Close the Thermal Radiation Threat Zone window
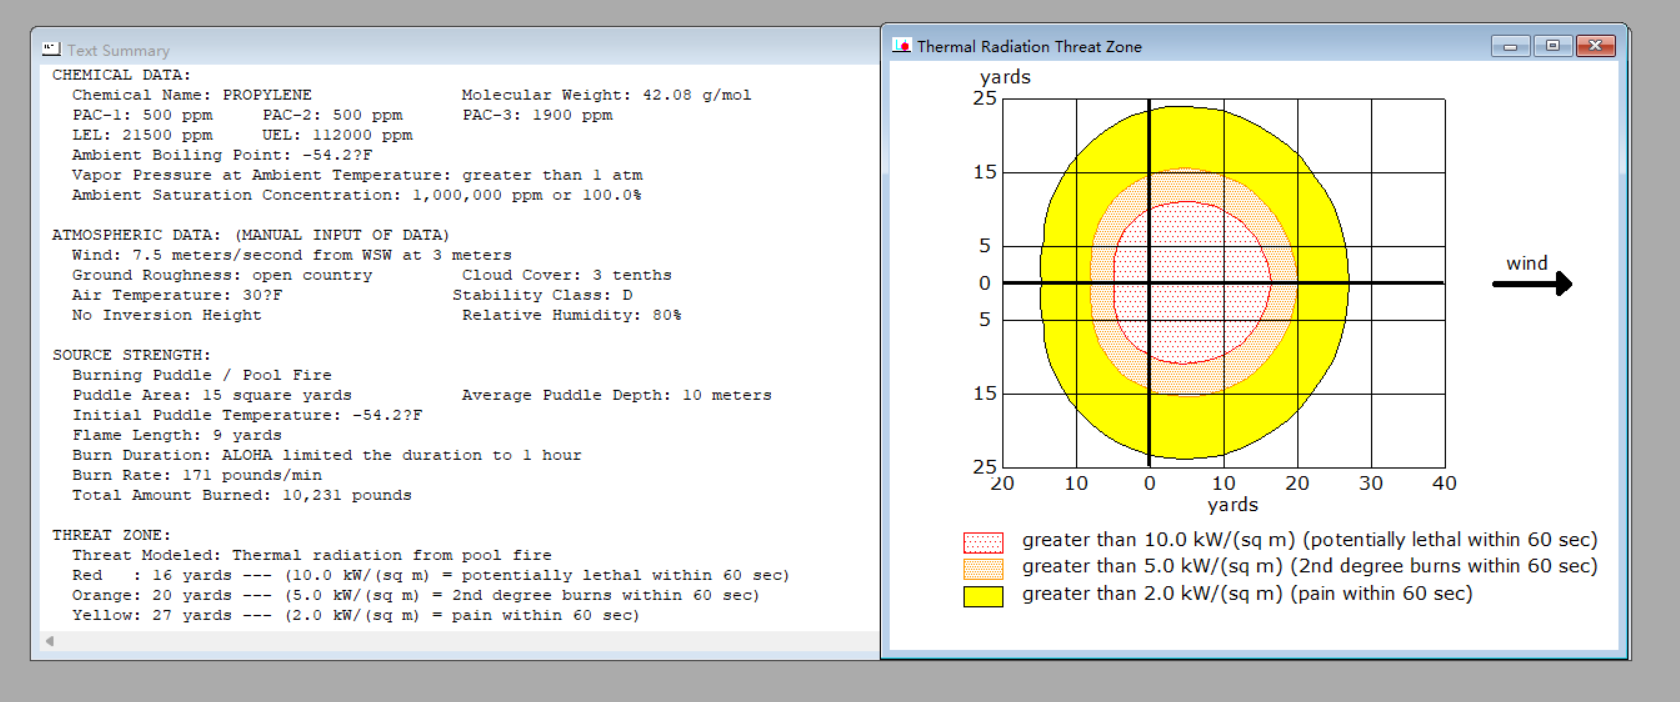 pyautogui.click(x=1596, y=46)
